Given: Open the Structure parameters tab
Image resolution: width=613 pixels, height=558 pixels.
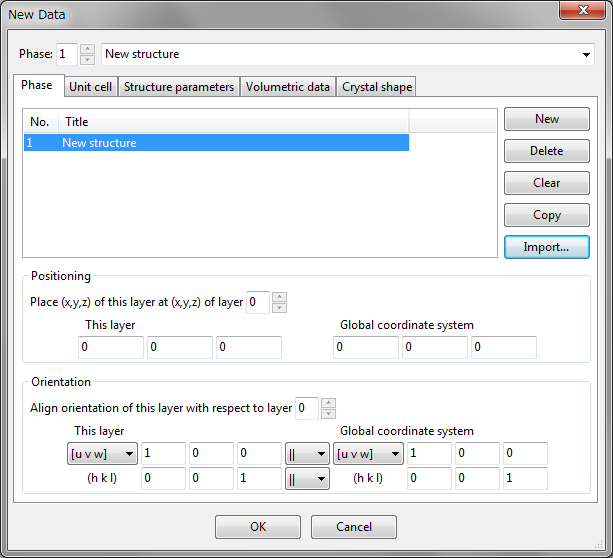Looking at the screenshot, I should 179,87.
